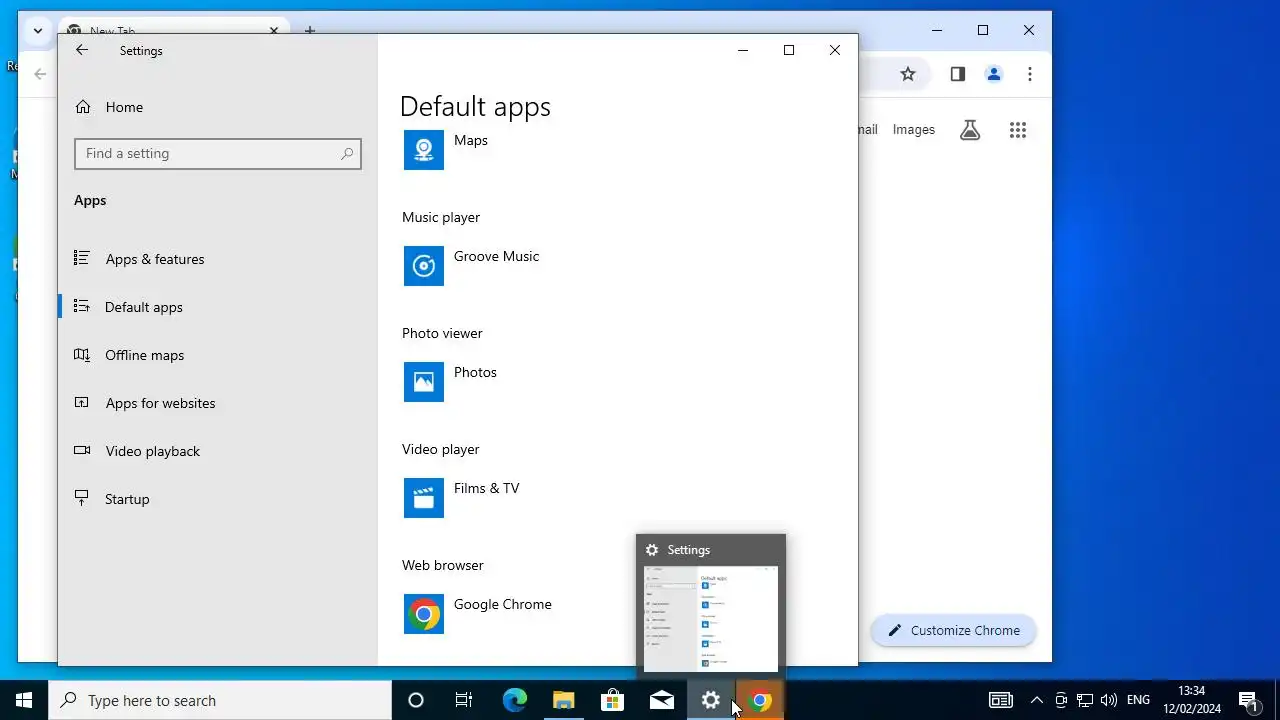Show hidden tray icons chevron
This screenshot has height=720, width=1280.
tap(1037, 701)
